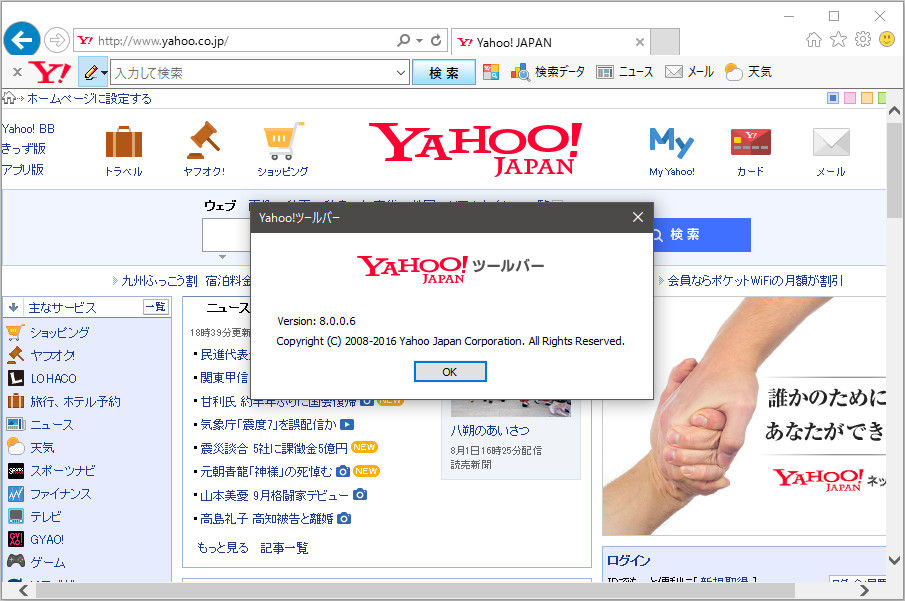The image size is (905, 601).
Task: Open 旅行、ホテル予約 in the services list
Action: point(75,402)
